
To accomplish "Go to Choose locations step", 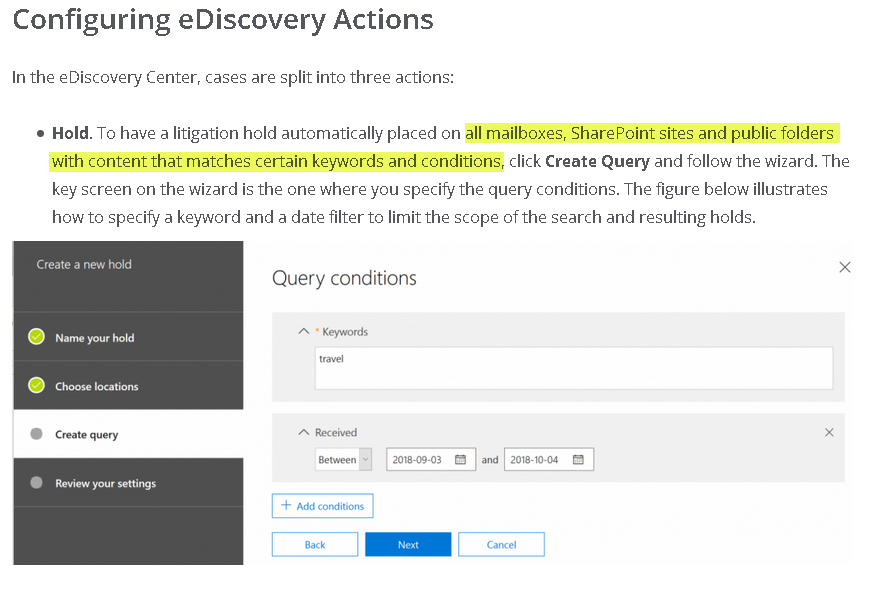I will (x=128, y=386).
